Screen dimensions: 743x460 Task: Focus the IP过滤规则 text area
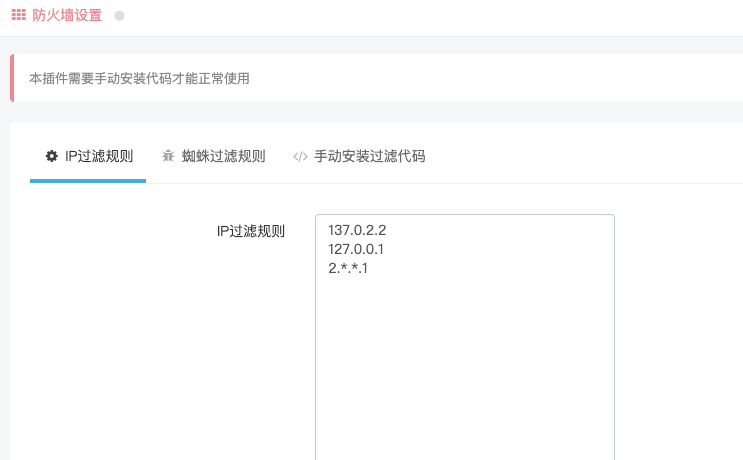(x=465, y=337)
